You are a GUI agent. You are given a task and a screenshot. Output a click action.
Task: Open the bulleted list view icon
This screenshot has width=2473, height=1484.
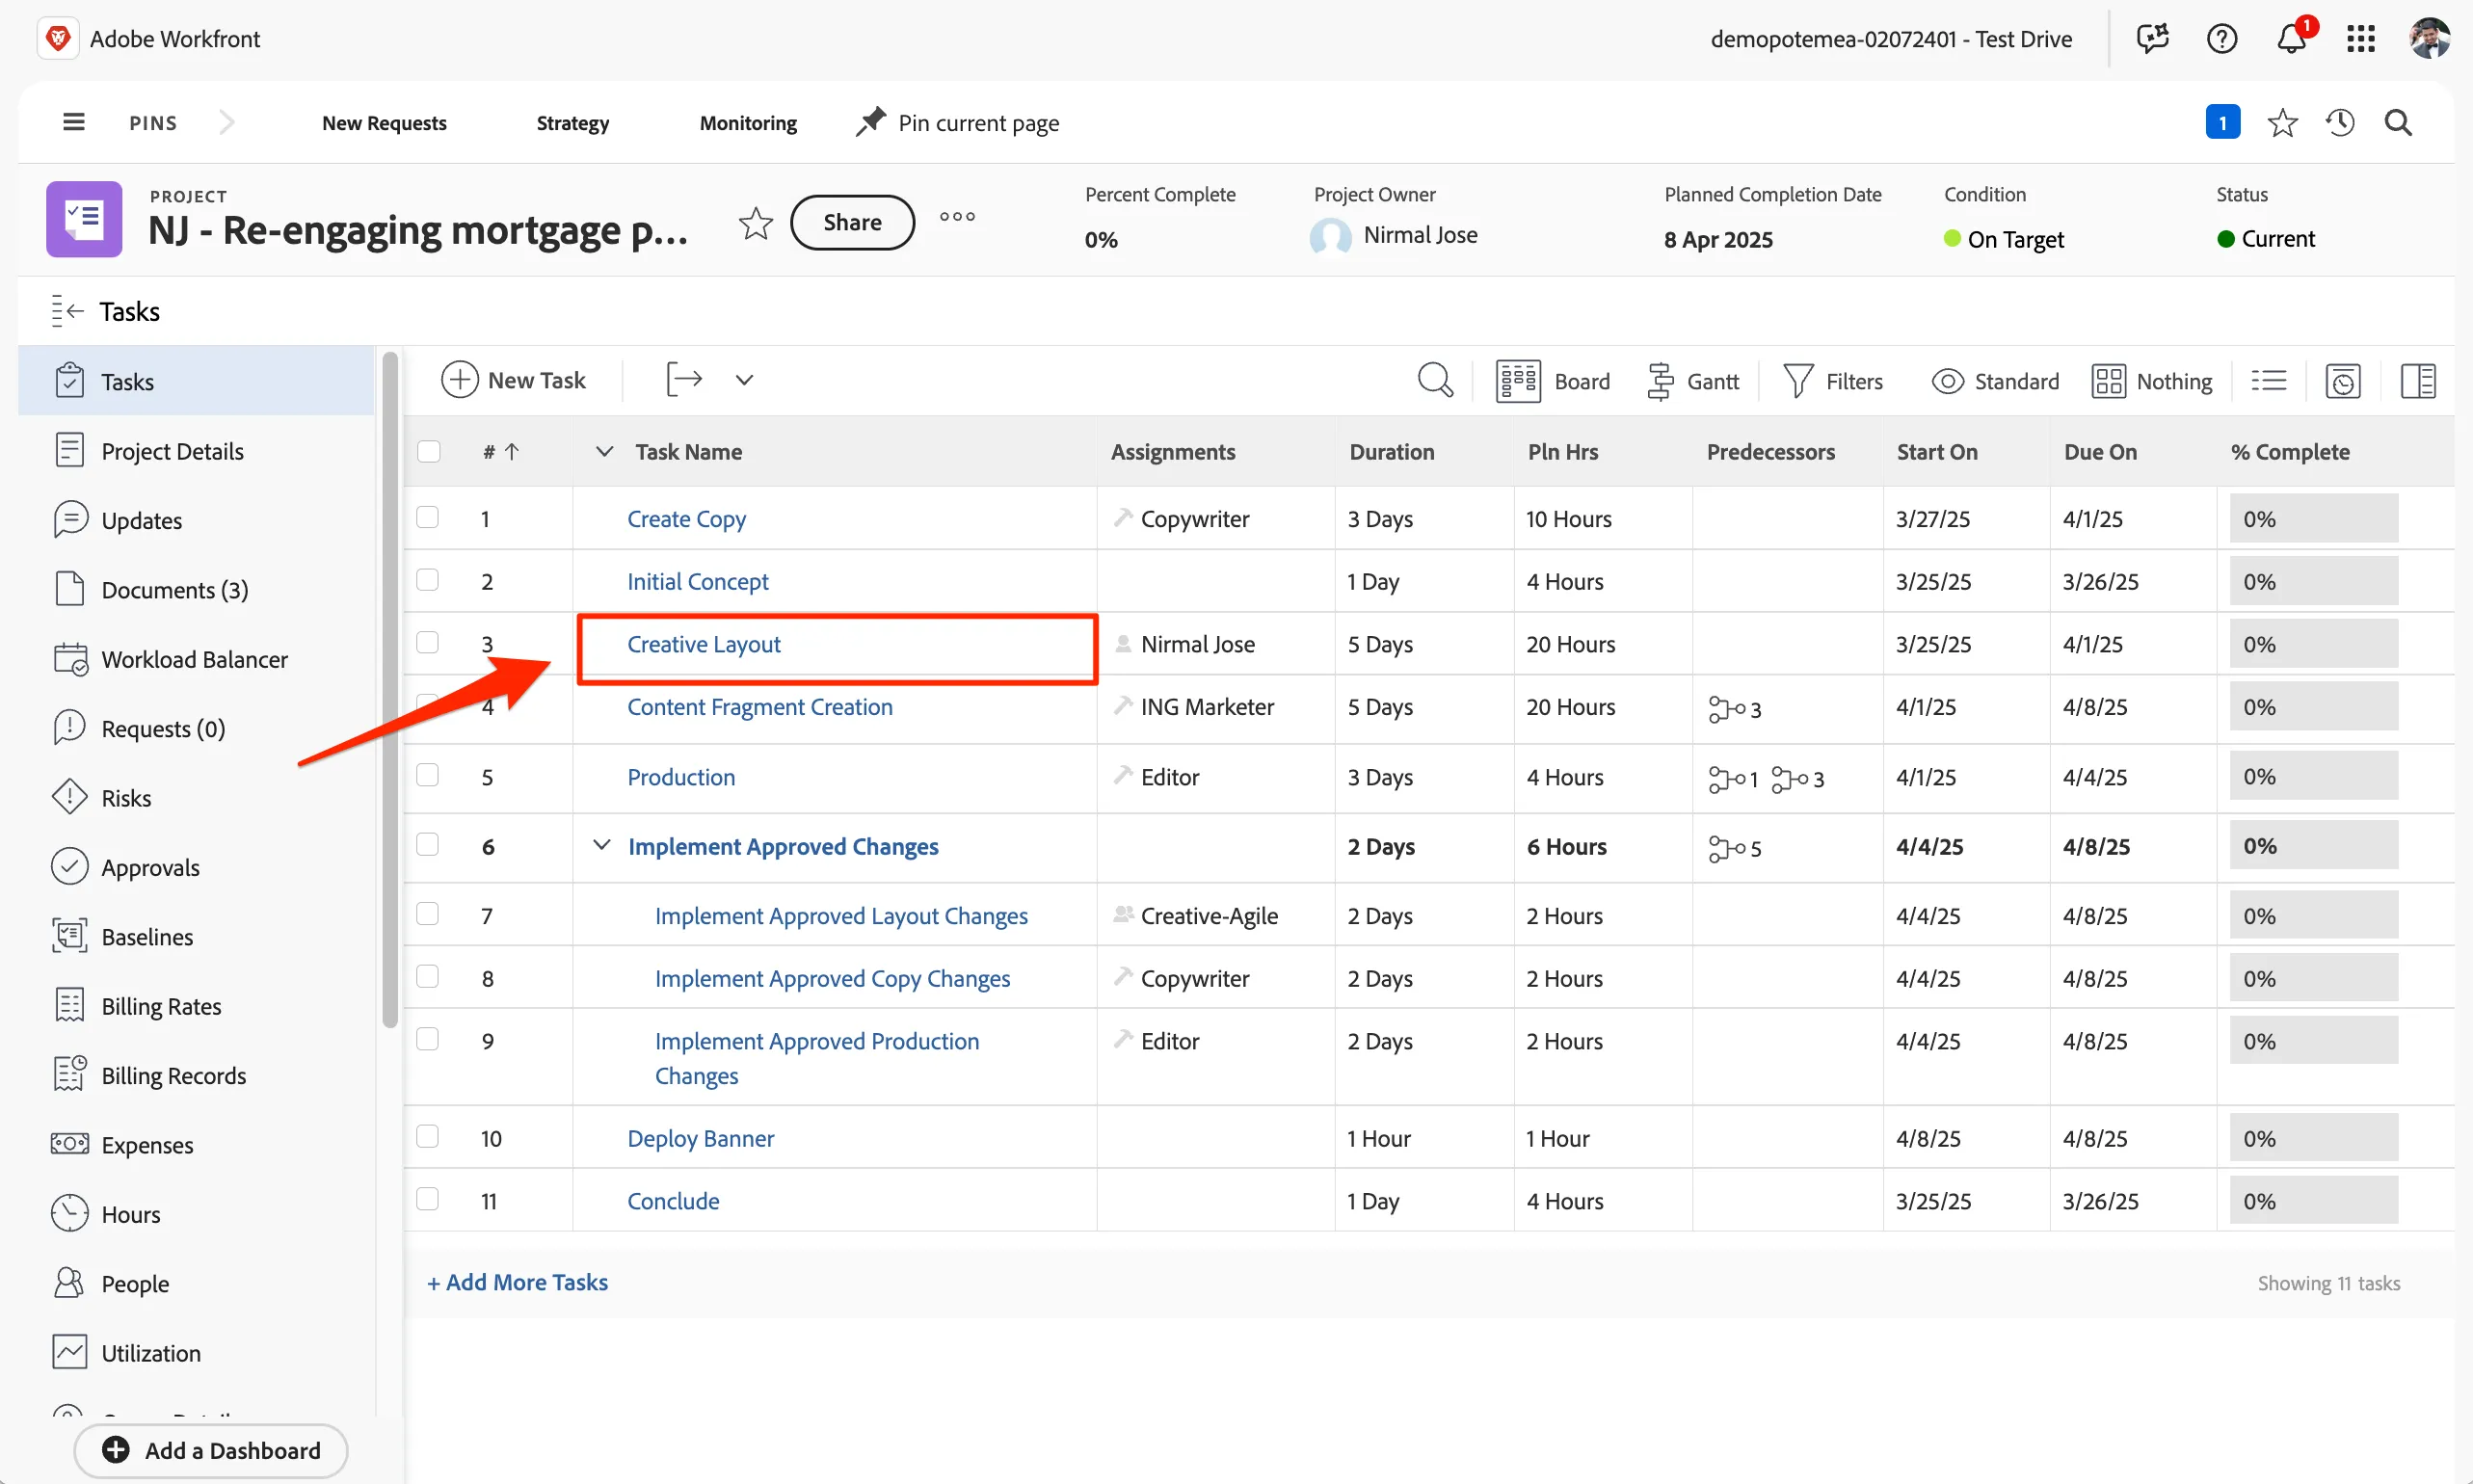2269,381
